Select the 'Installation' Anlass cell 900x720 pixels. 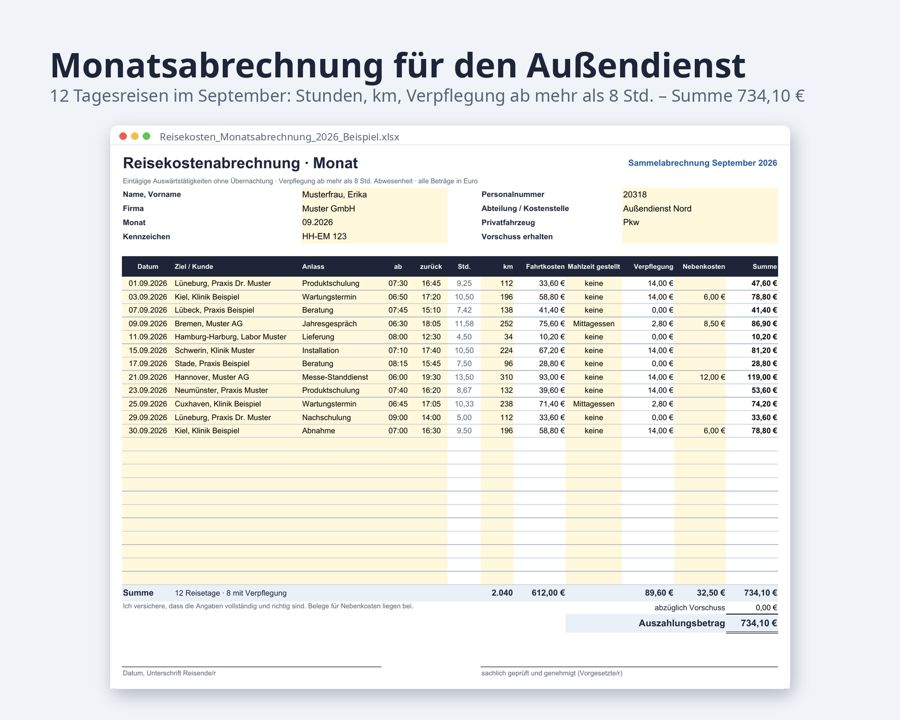(320, 350)
